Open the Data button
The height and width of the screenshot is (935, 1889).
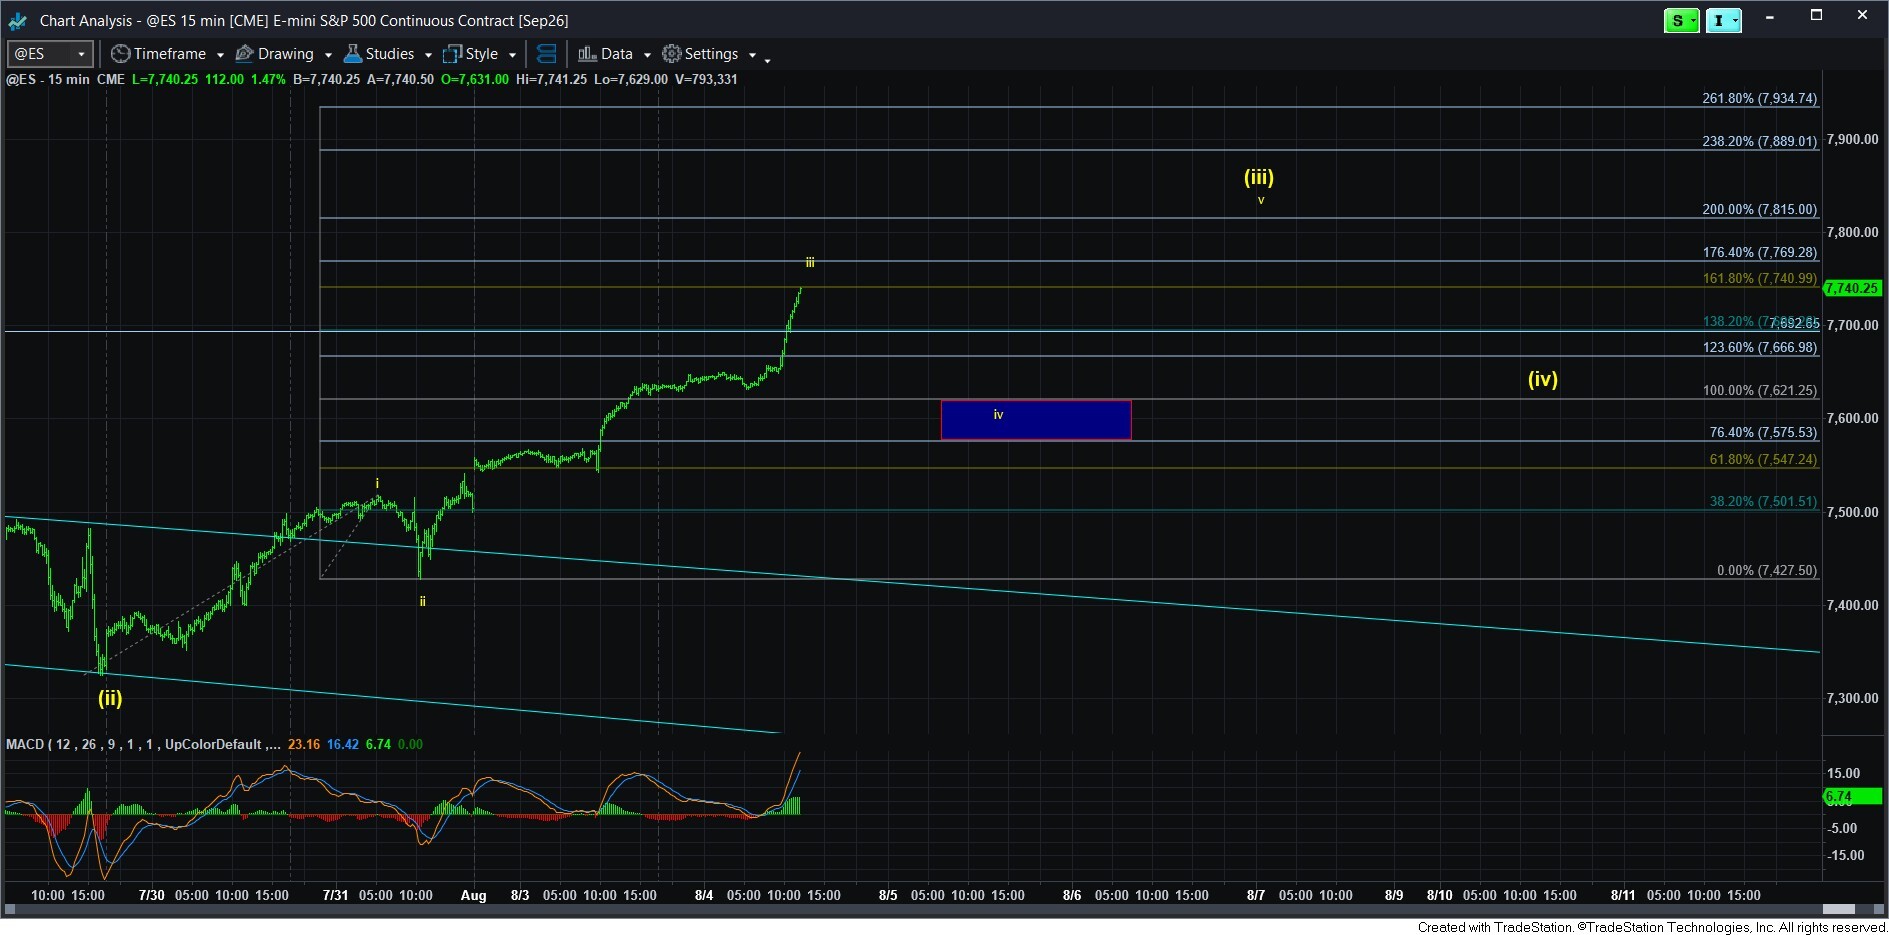(606, 54)
